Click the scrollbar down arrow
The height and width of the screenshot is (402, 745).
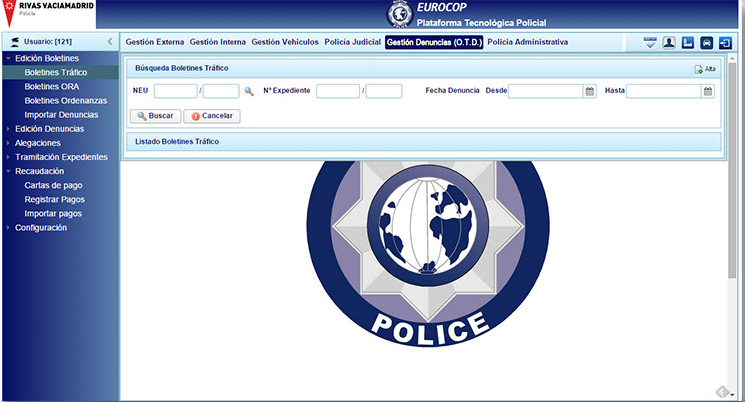tap(732, 394)
